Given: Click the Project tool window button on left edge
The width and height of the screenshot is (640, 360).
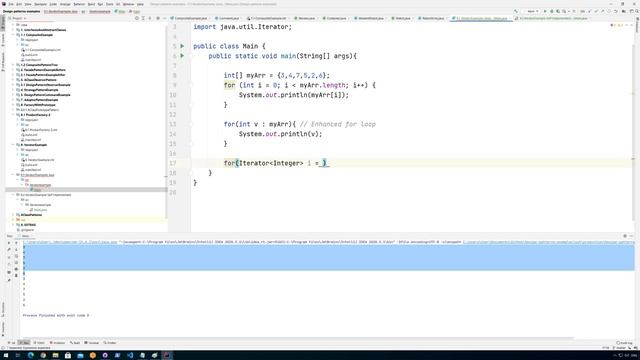Looking at the screenshot, I should pos(2,22).
